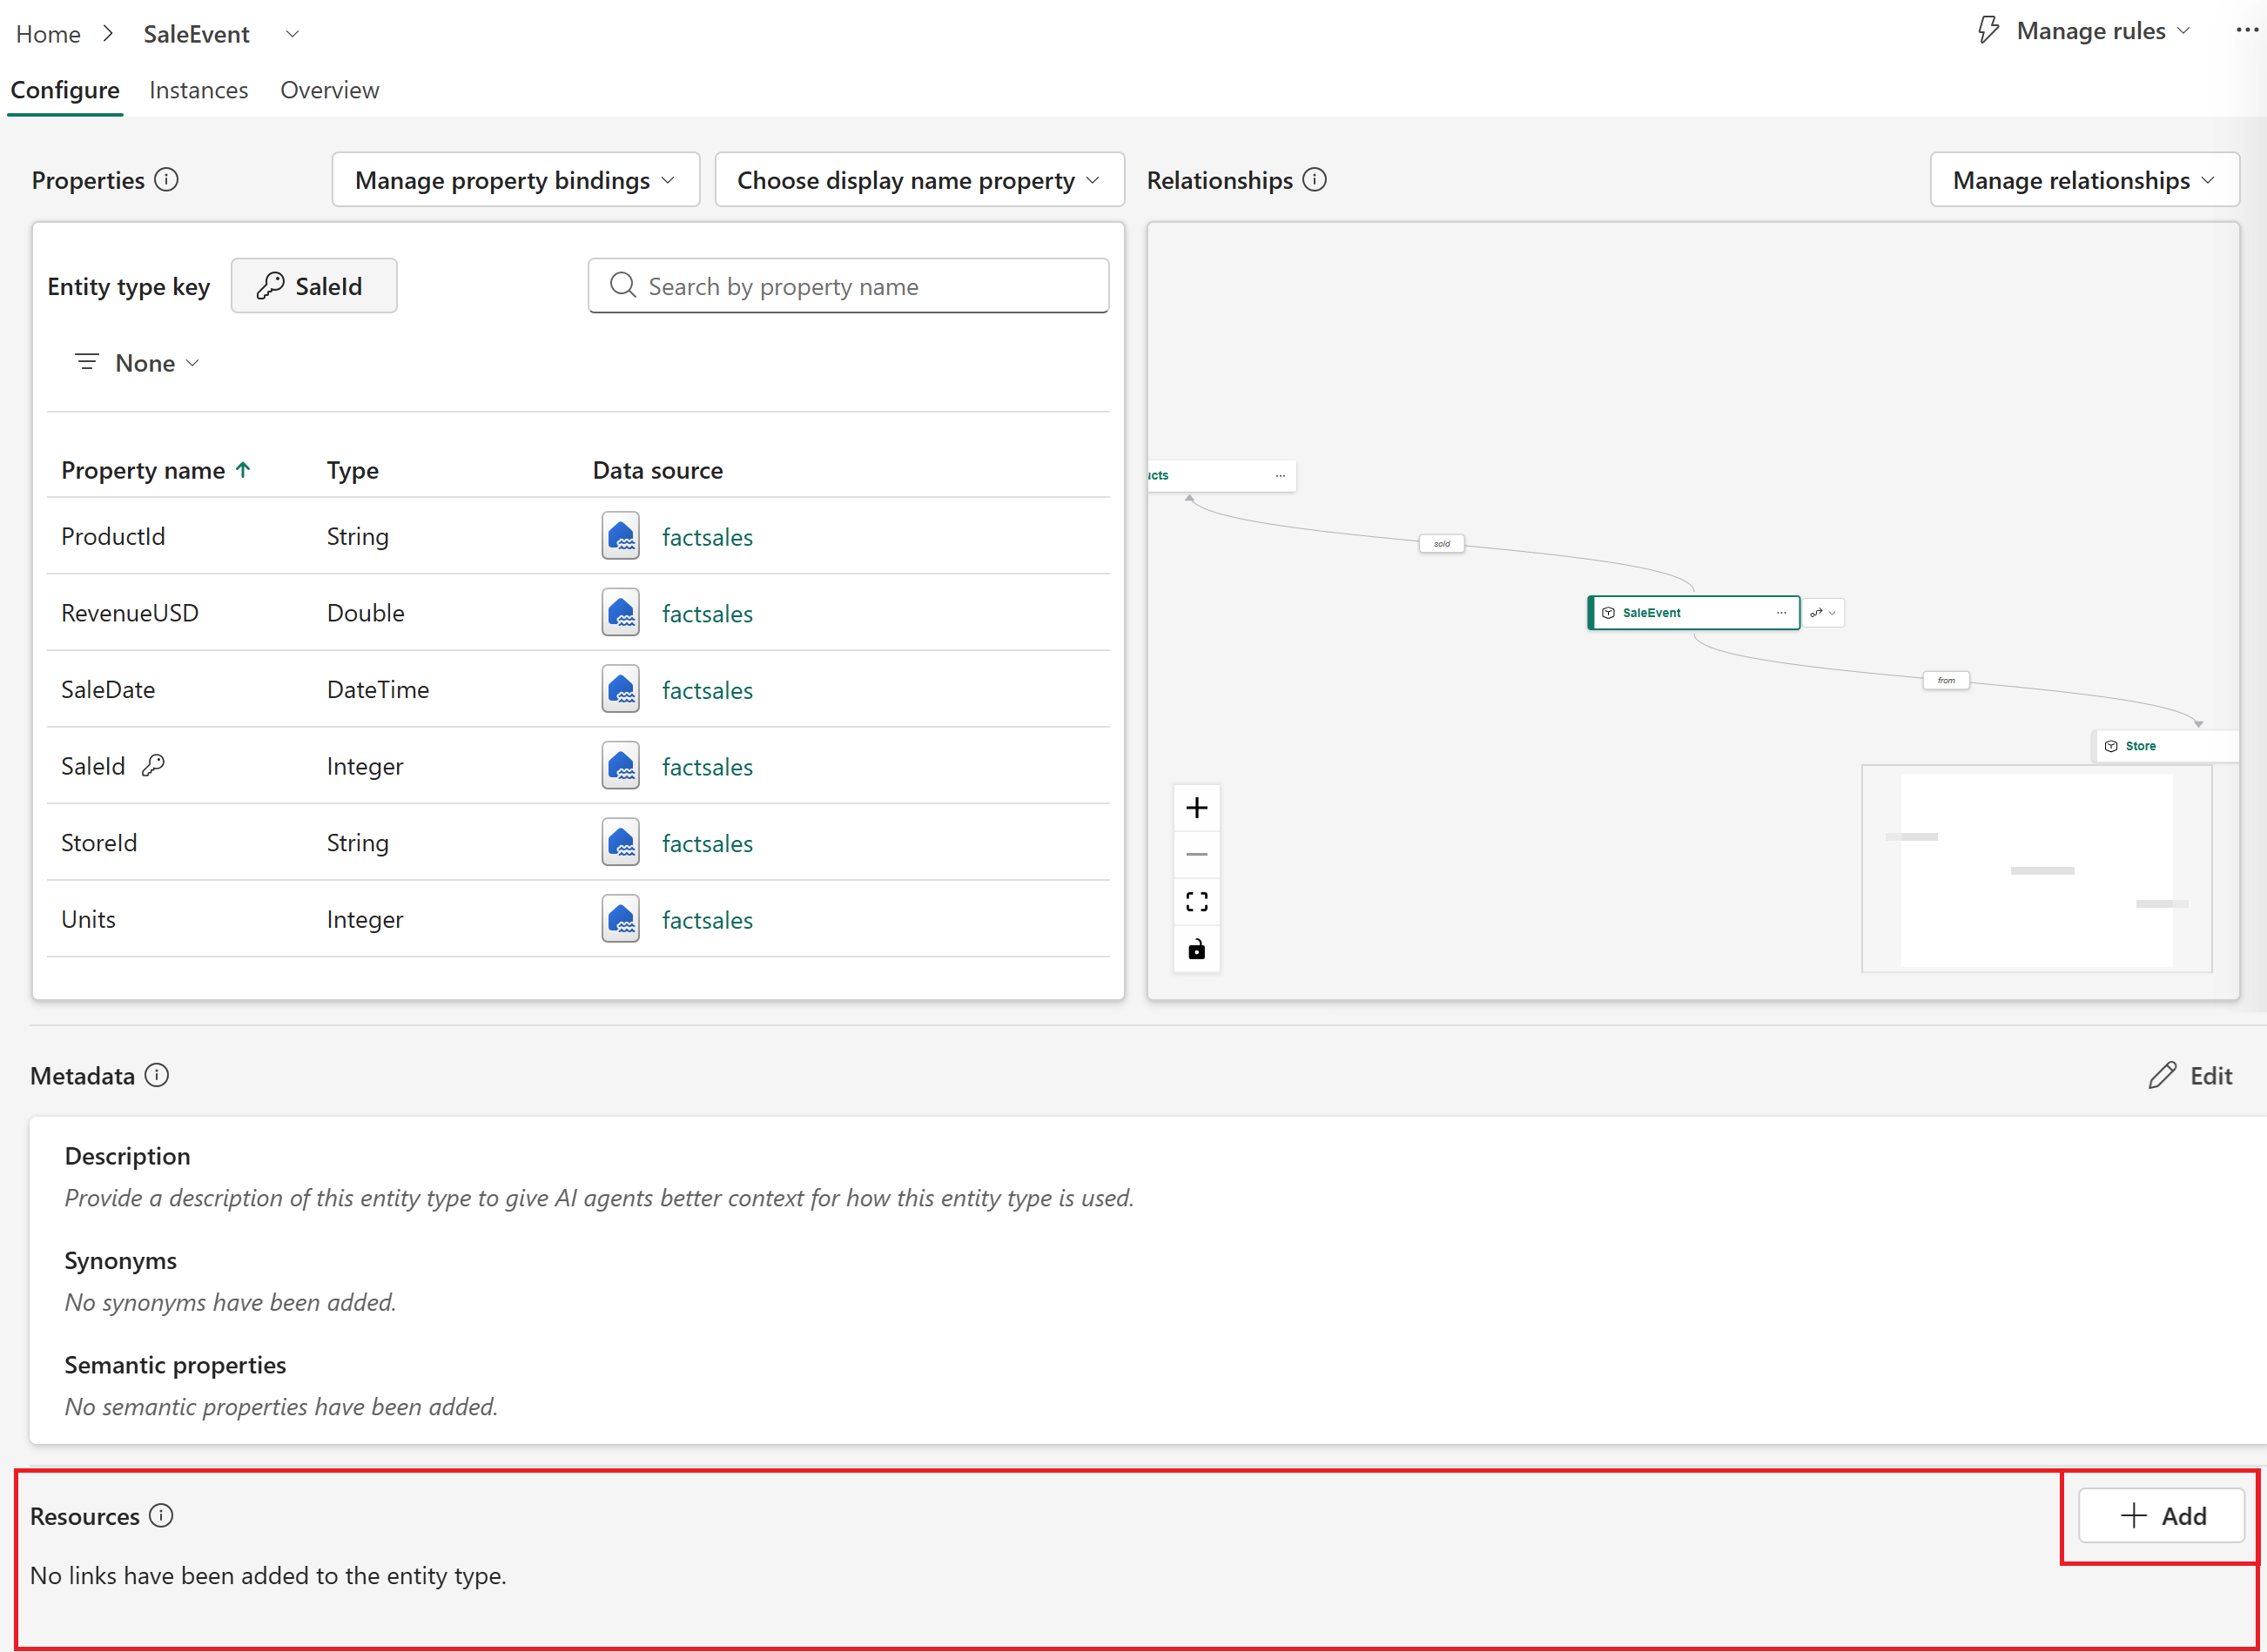Zoom in on the relationships graph
This screenshot has width=2267, height=1652.
[x=1196, y=808]
